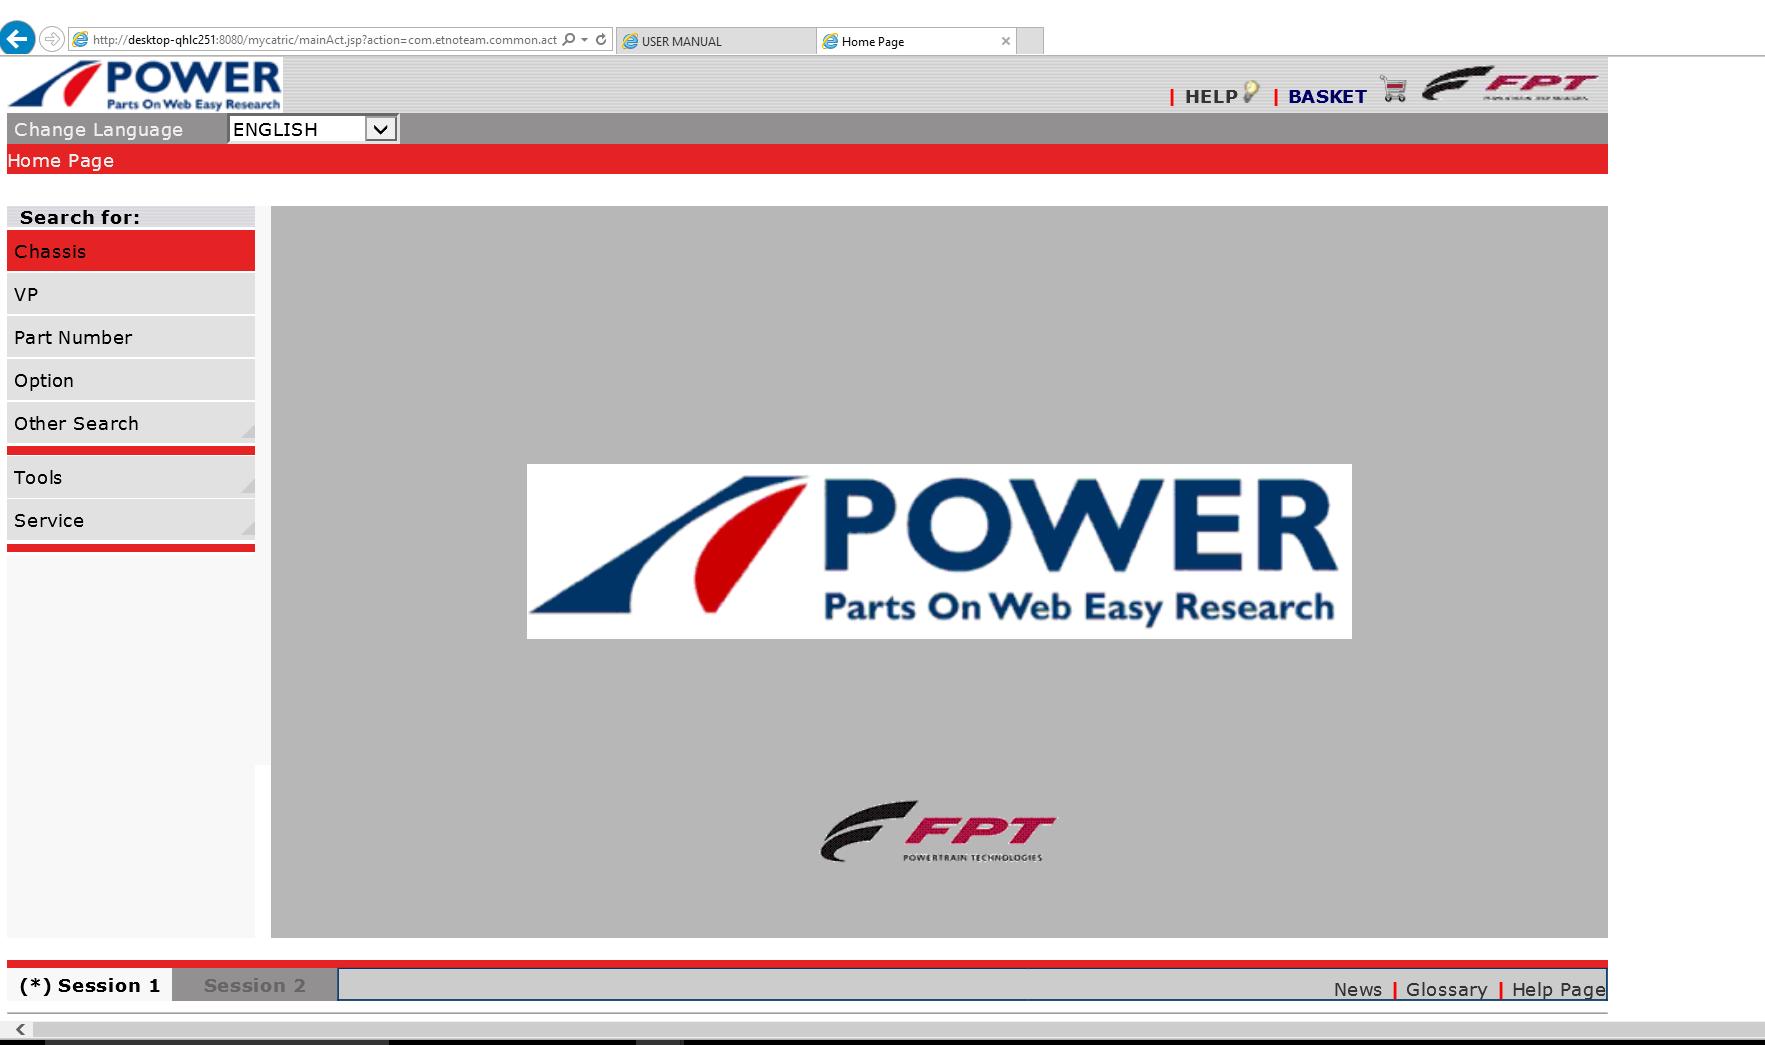This screenshot has width=1765, height=1045.
Task: Click the browser address bar URL
Action: tap(325, 40)
